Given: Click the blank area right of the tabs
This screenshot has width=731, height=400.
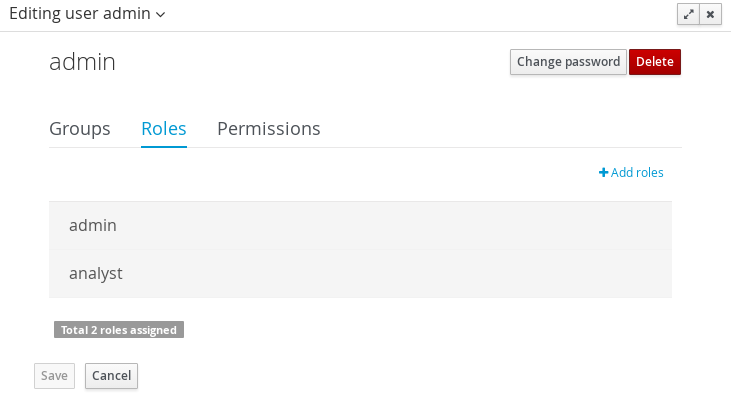Looking at the screenshot, I should [x=500, y=129].
